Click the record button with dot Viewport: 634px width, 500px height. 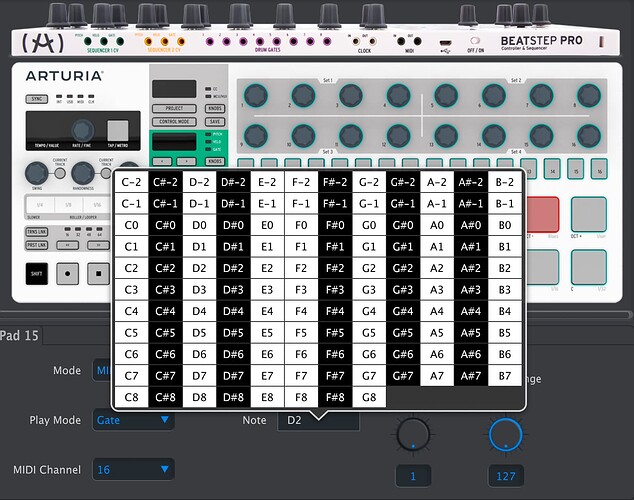[68, 274]
